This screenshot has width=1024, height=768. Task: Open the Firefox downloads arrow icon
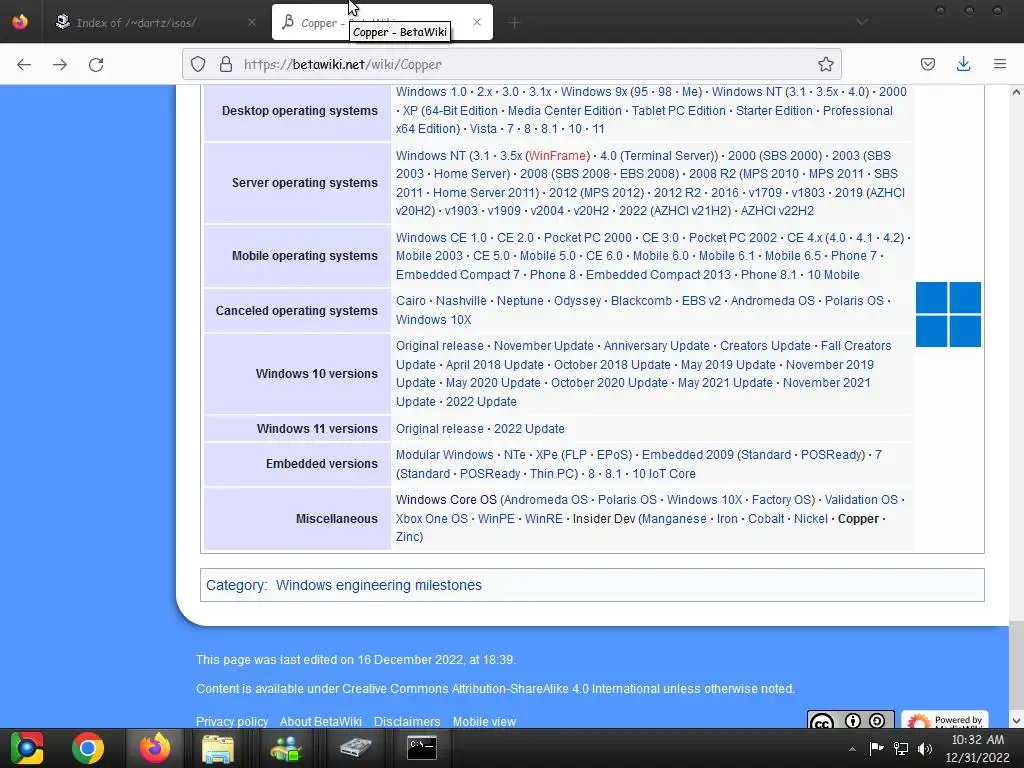963,64
